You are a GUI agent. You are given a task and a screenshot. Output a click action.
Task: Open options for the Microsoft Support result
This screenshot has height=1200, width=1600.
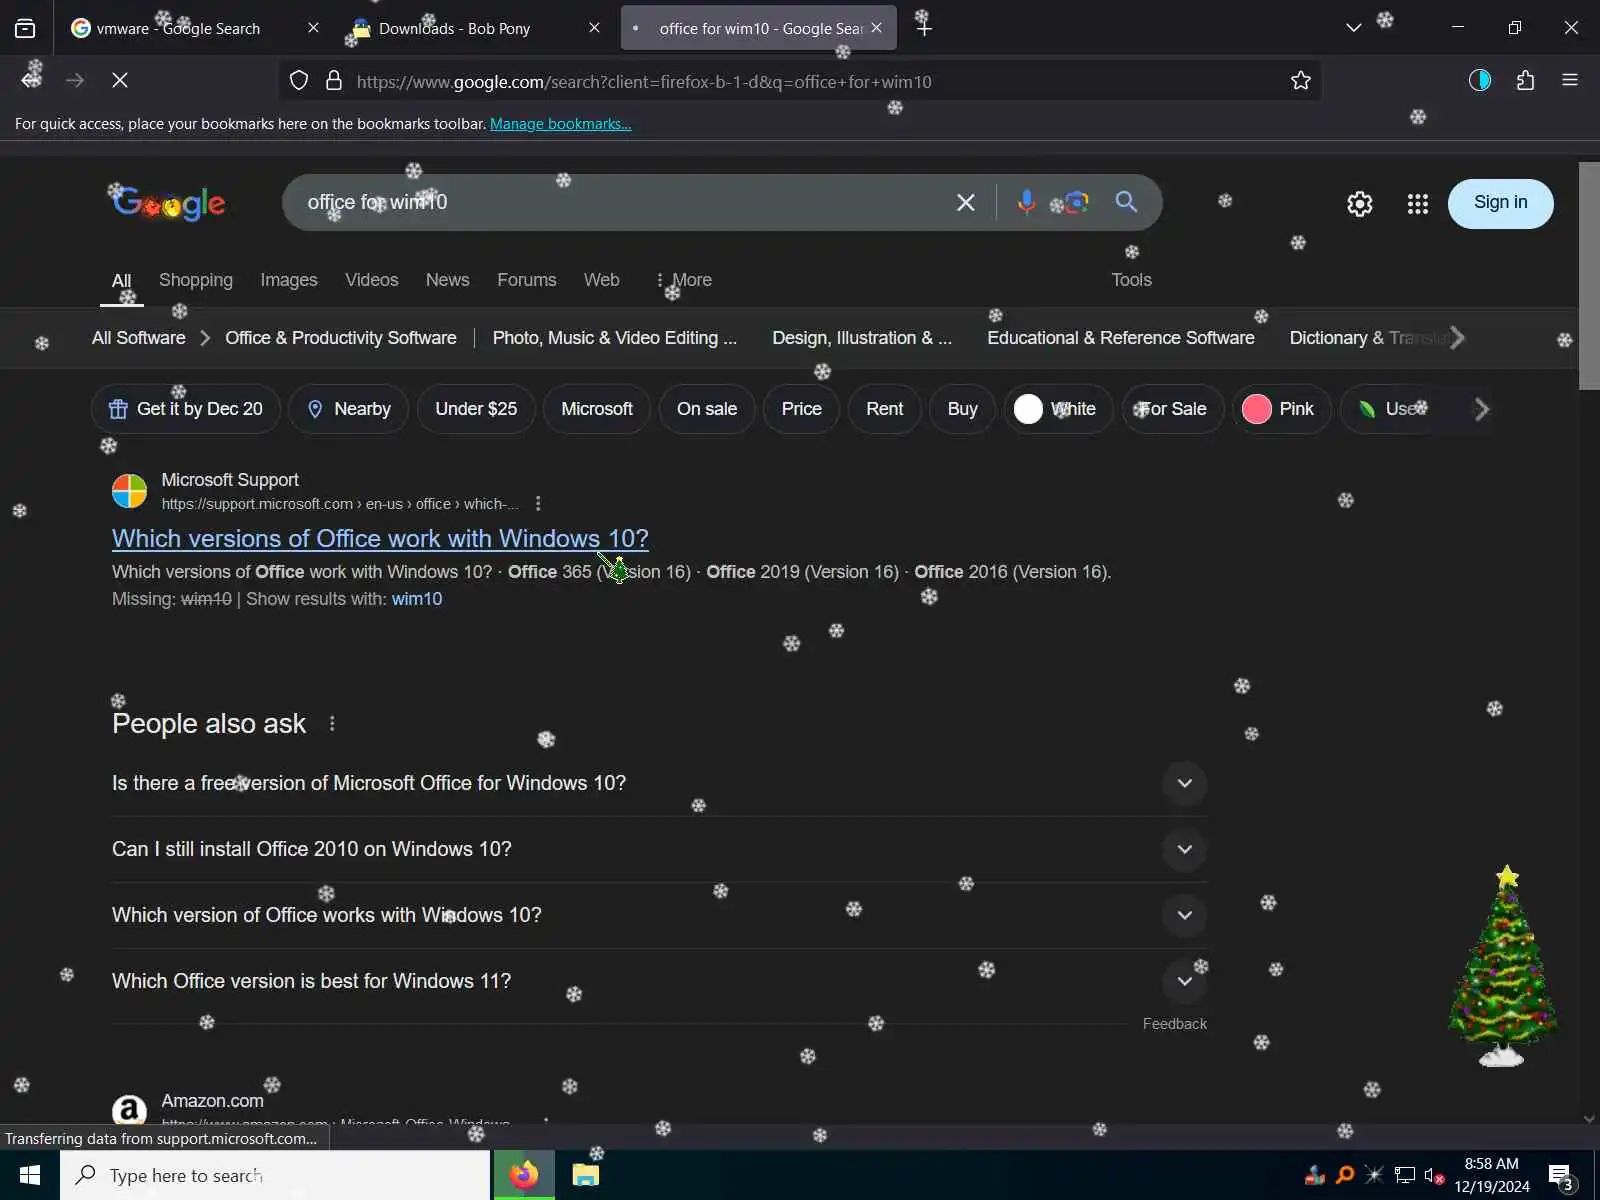coord(538,504)
